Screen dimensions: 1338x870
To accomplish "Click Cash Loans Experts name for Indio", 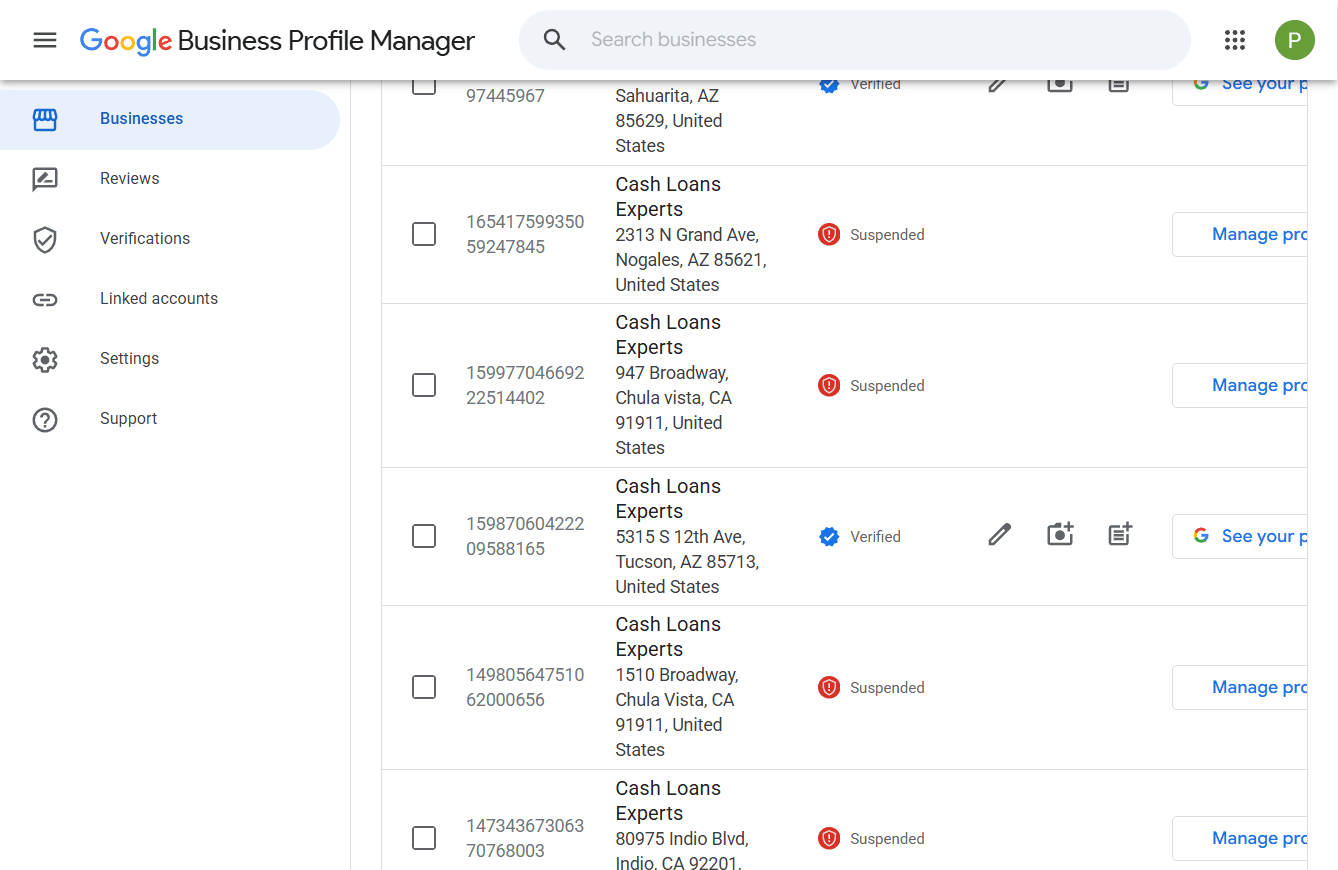I will pos(668,801).
